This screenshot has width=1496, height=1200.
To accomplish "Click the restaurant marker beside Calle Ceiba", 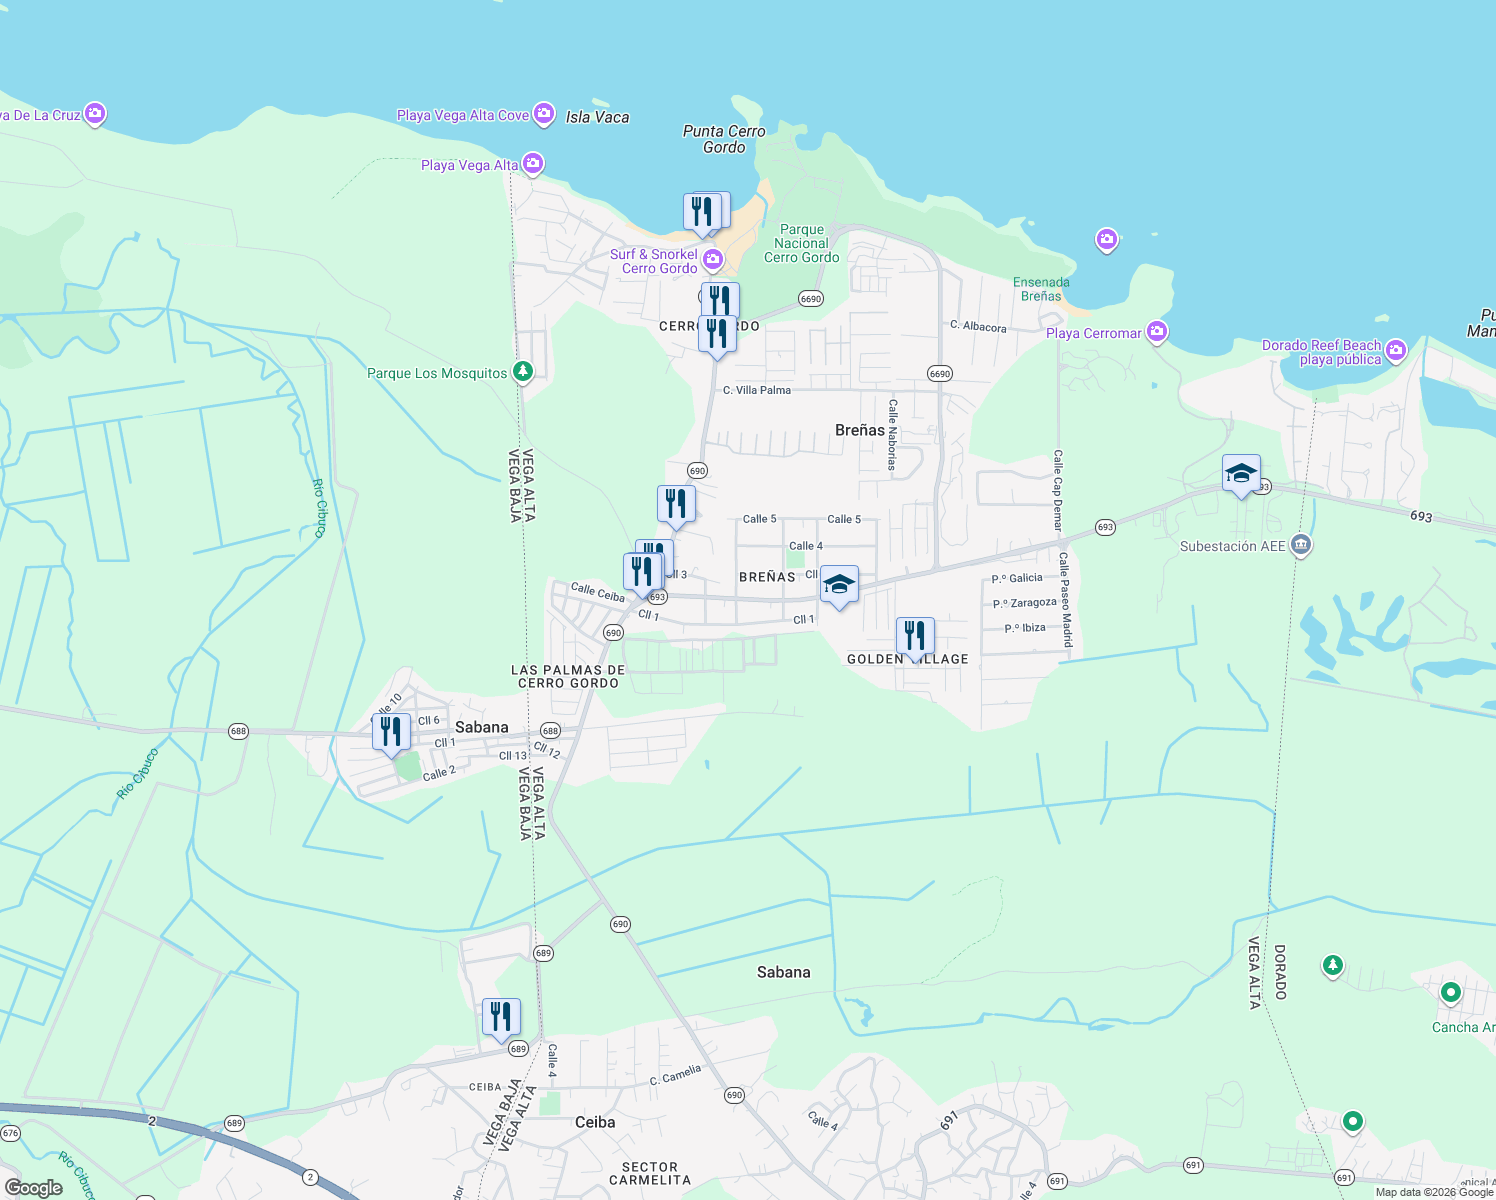I will pyautogui.click(x=645, y=566).
